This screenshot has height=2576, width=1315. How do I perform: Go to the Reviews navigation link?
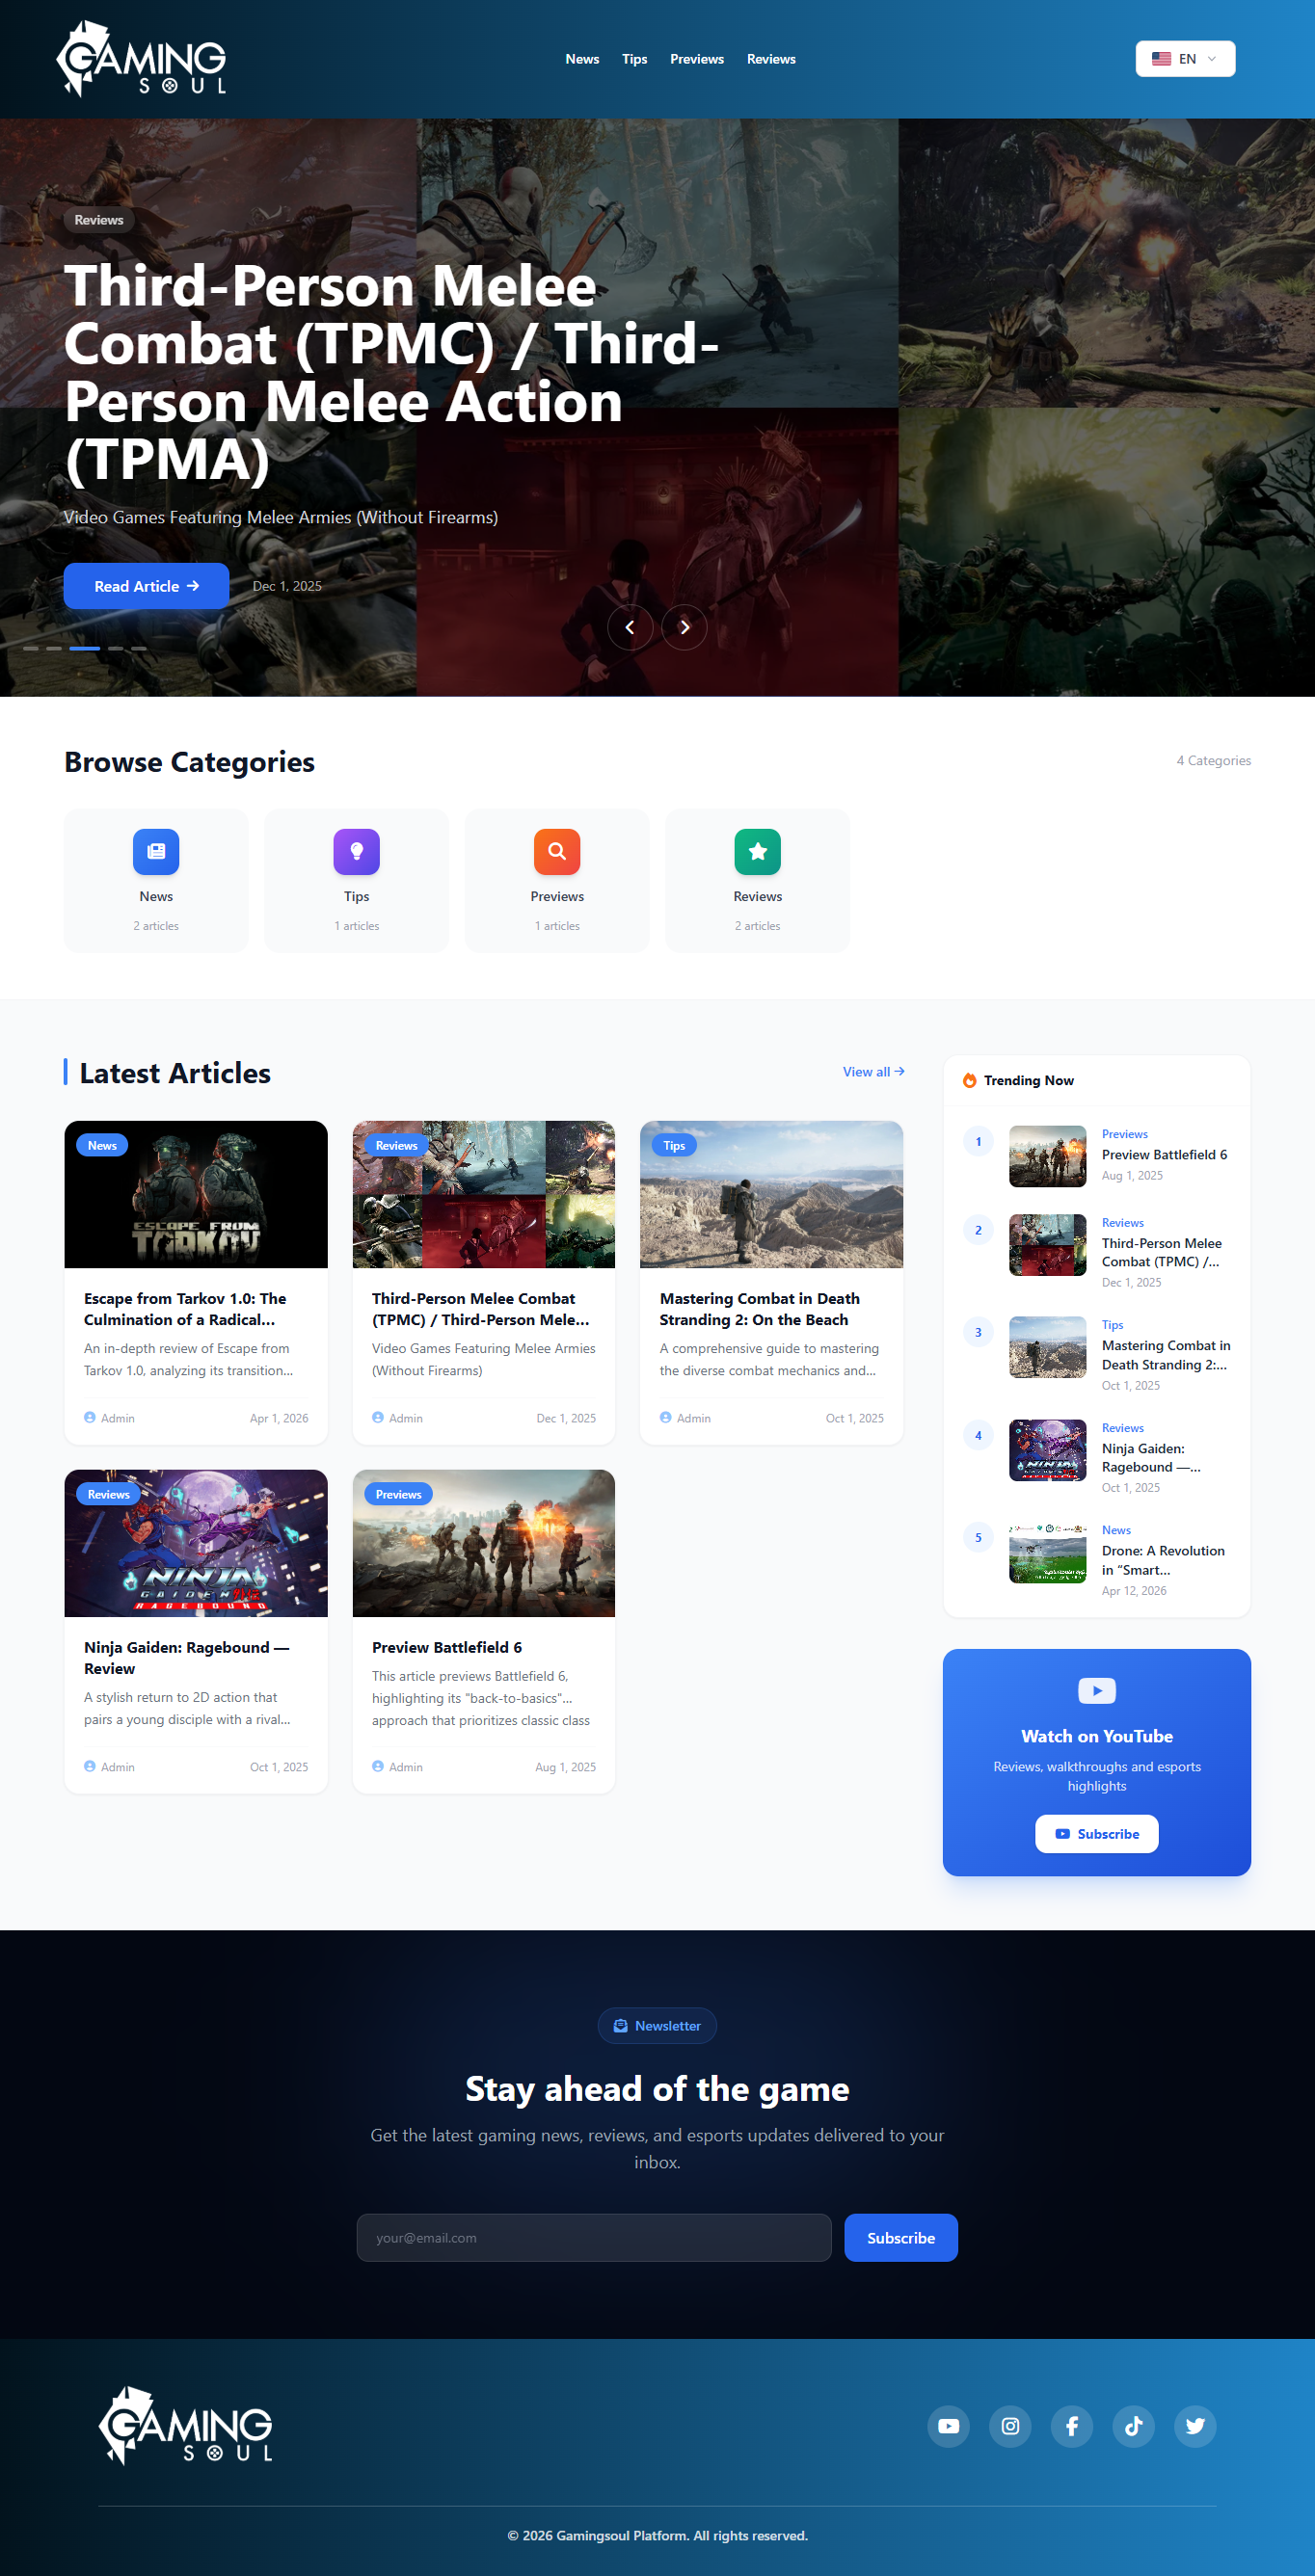coord(771,59)
